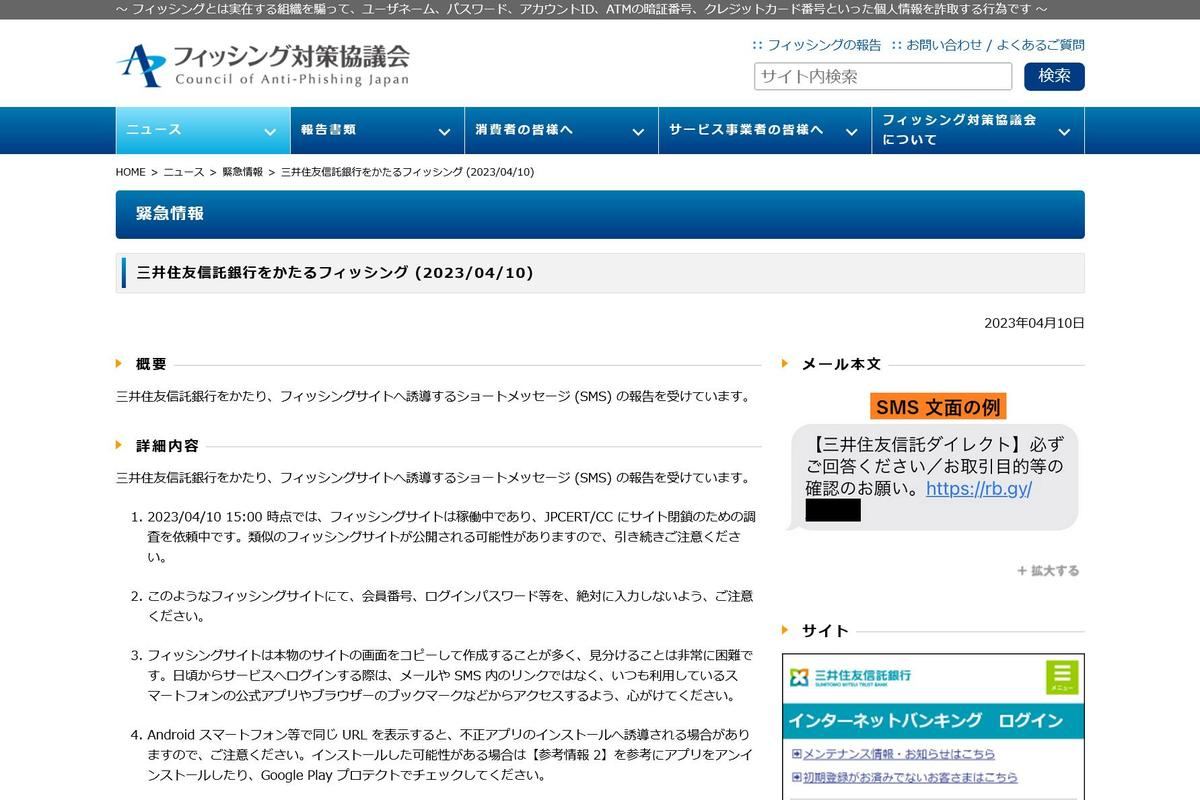Screen dimensions: 1200x800
Task: Click the メール本文 sidebar heading
Action: tap(841, 364)
